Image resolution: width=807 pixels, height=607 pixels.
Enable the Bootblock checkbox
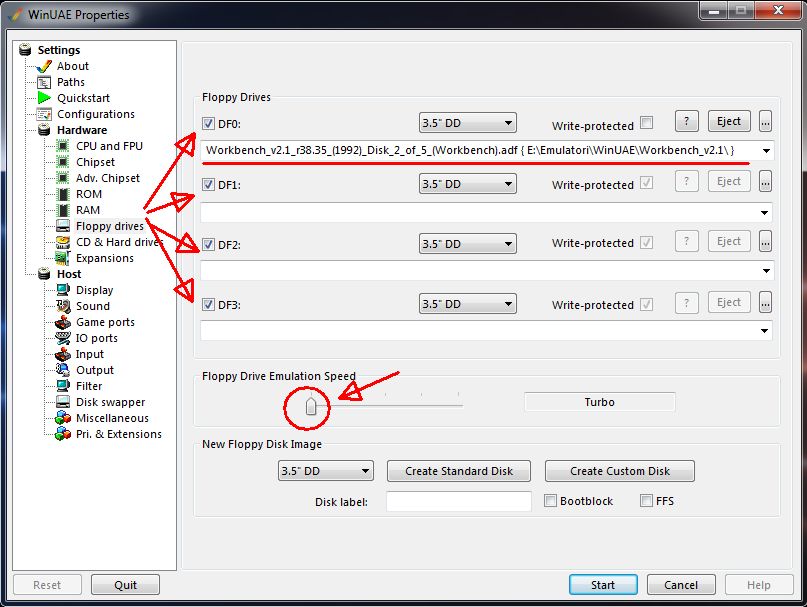pyautogui.click(x=551, y=500)
